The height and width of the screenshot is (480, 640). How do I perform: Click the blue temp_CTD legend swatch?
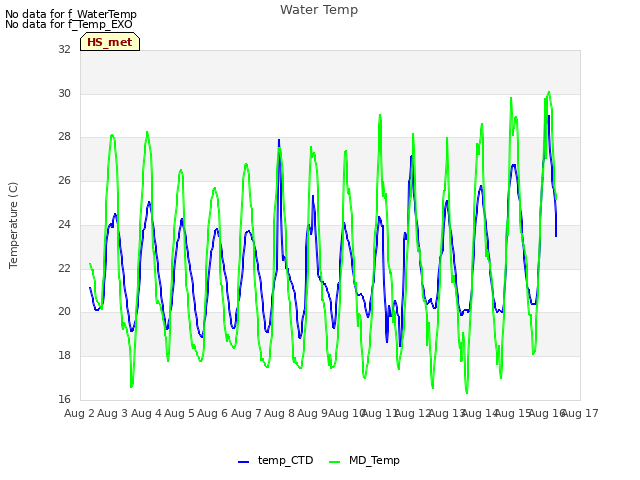point(243,462)
